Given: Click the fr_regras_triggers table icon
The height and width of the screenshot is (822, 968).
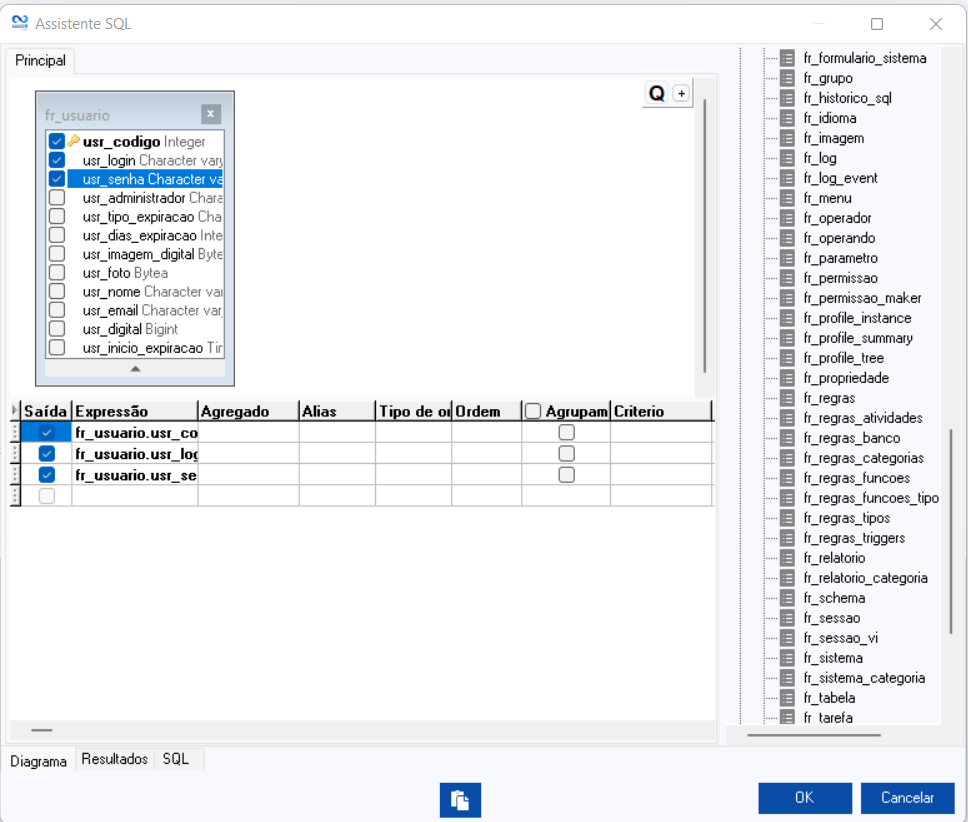Looking at the screenshot, I should [x=787, y=538].
